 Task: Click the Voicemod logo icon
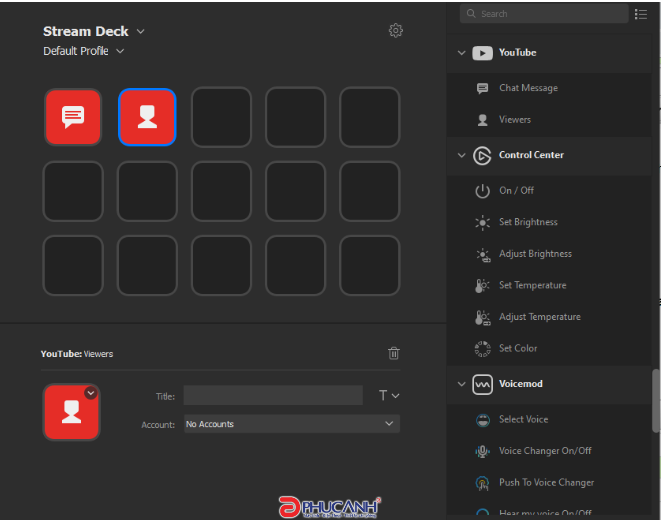pyautogui.click(x=482, y=384)
